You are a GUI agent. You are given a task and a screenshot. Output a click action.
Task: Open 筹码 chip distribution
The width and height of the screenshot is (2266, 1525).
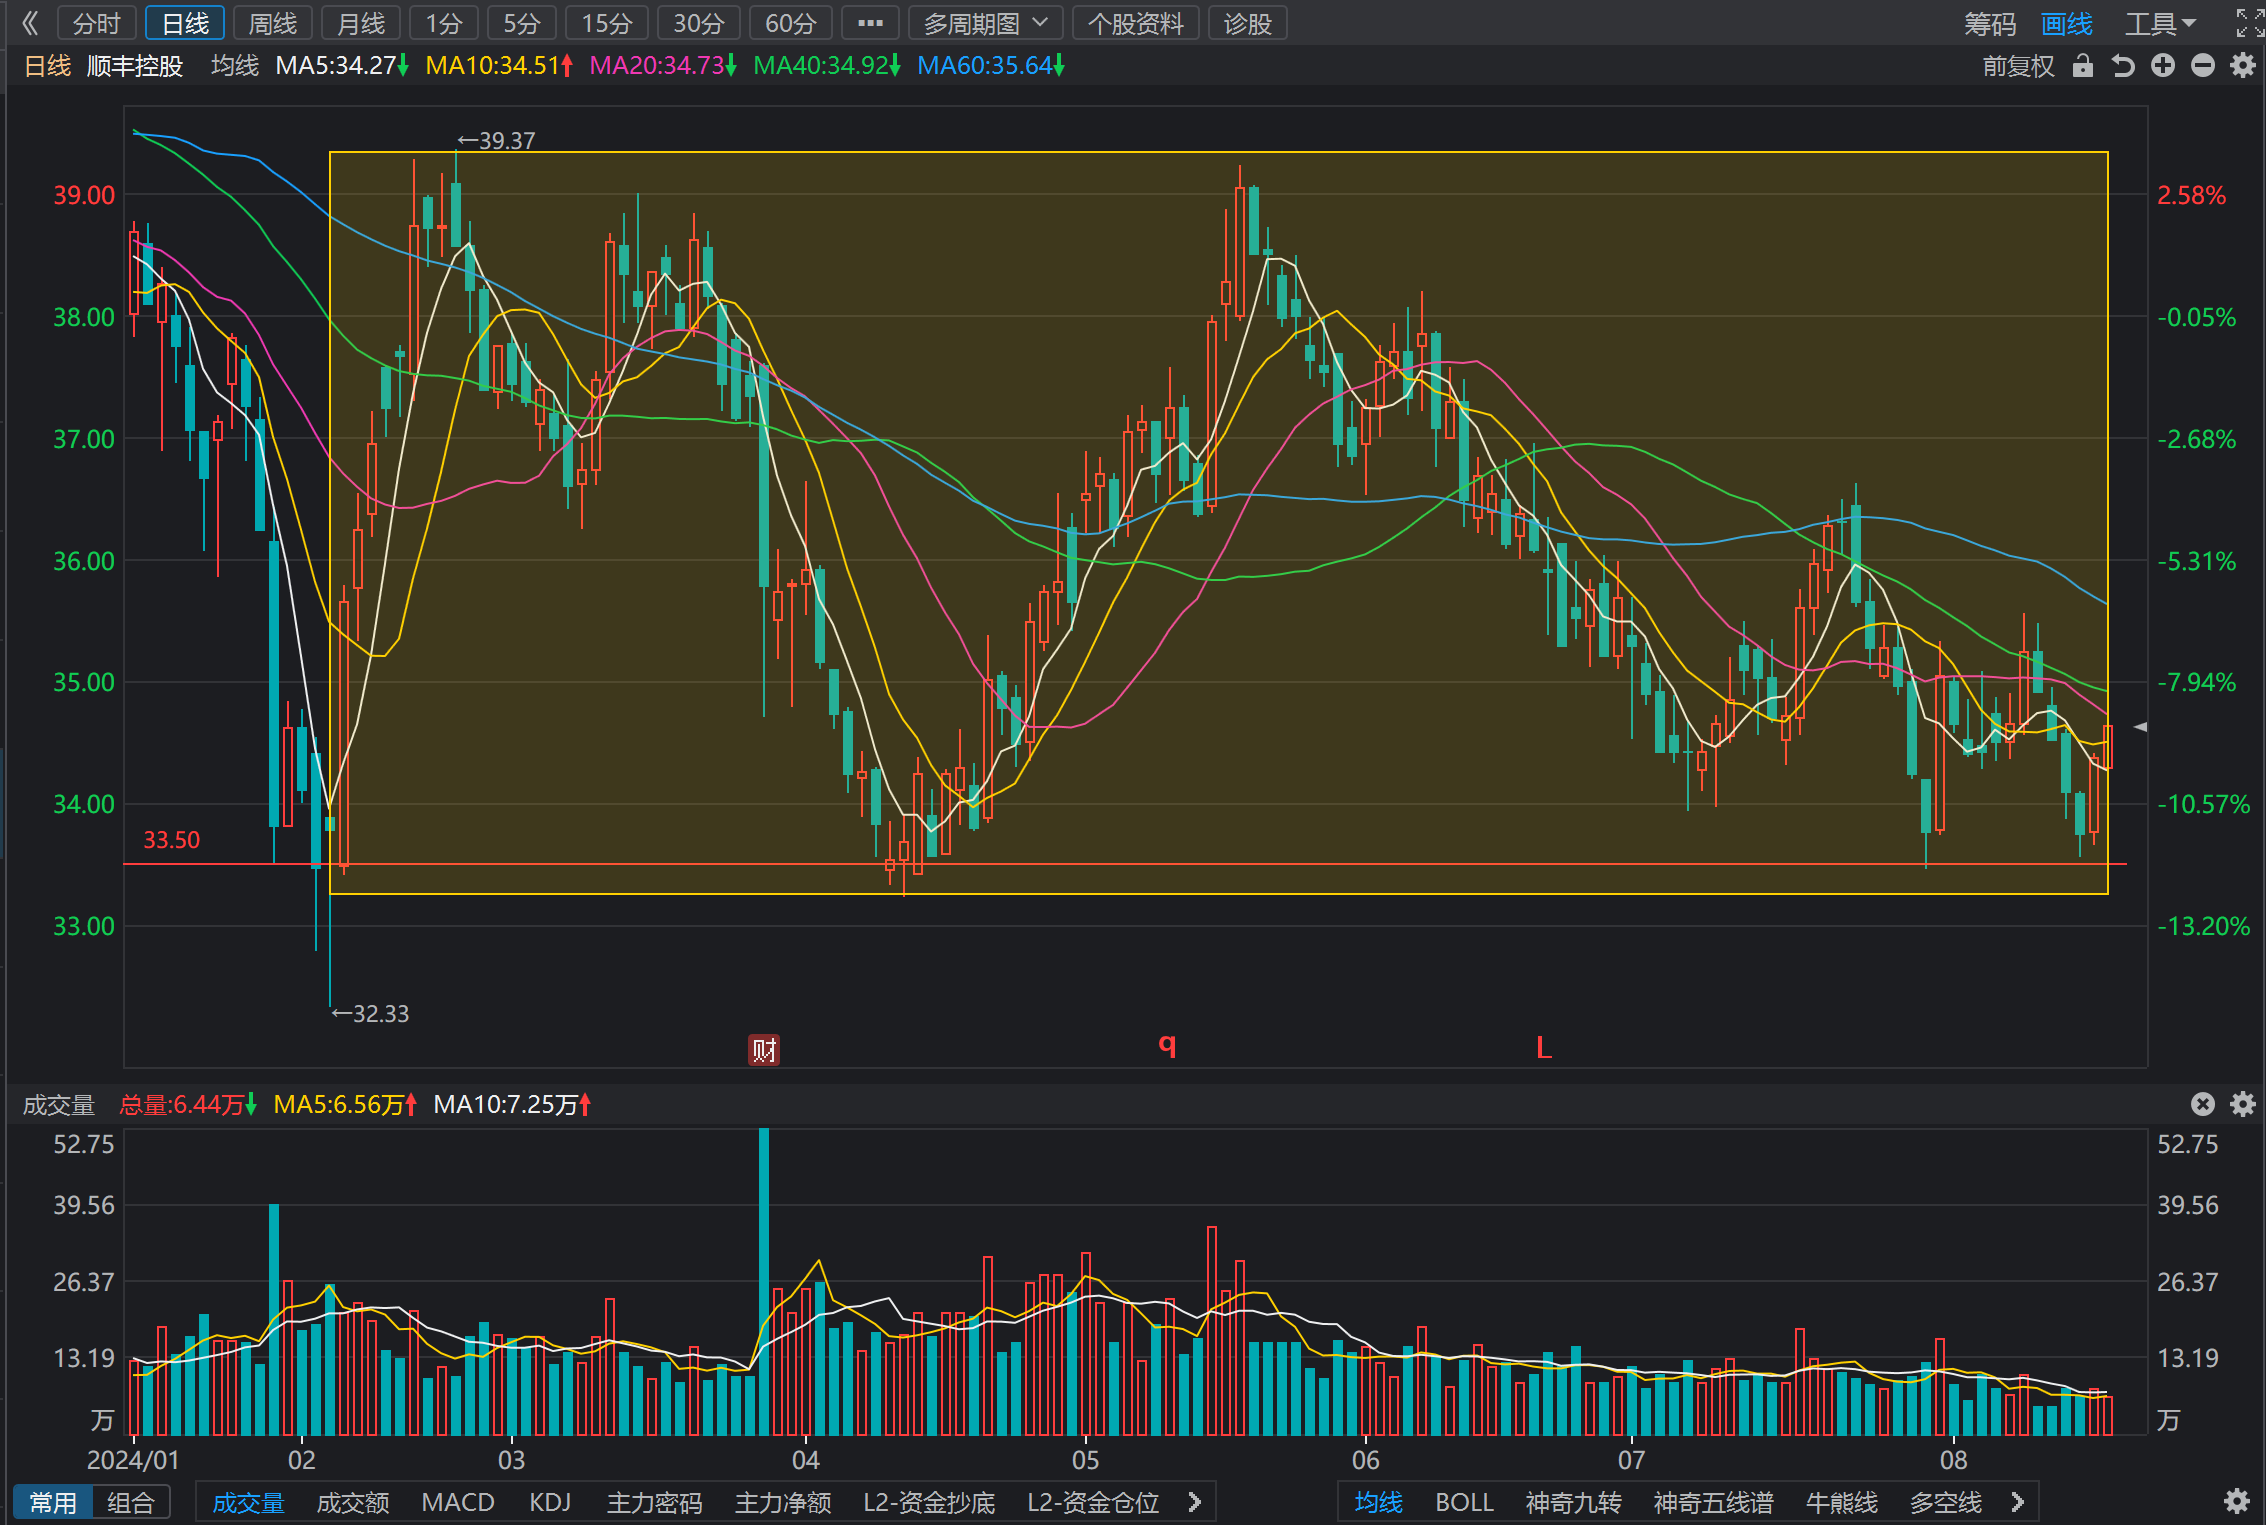[x=1990, y=23]
